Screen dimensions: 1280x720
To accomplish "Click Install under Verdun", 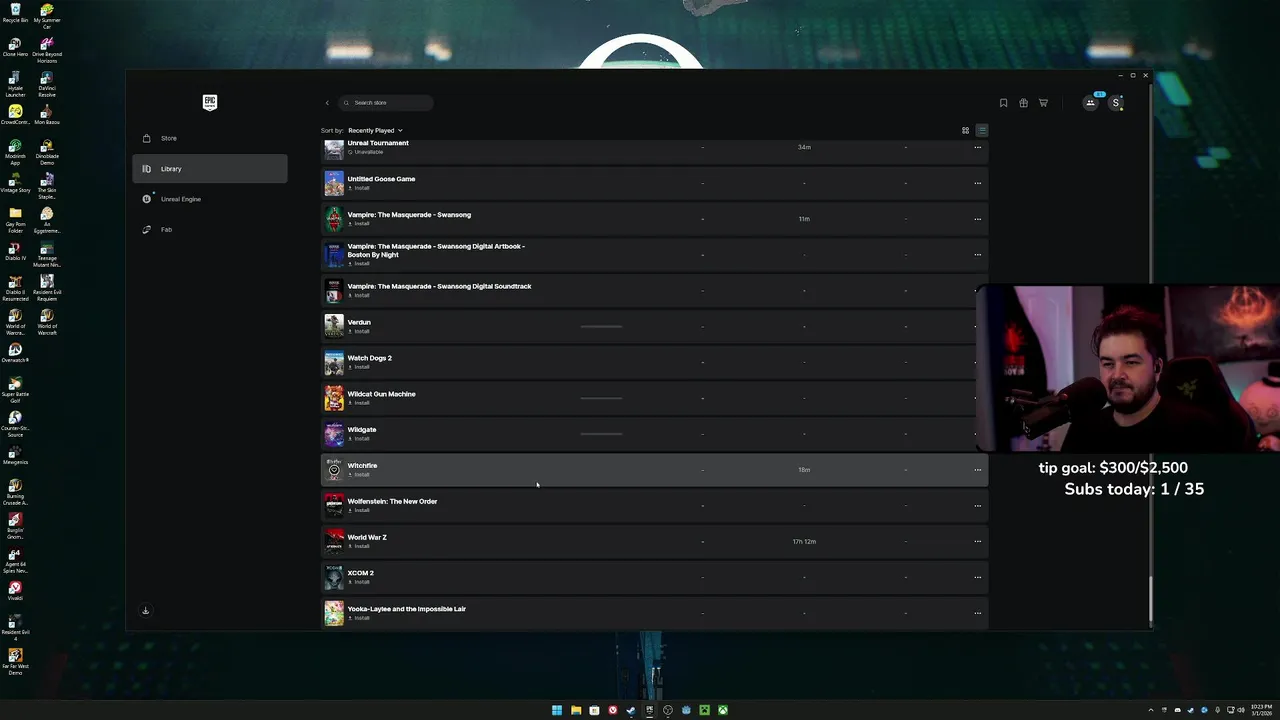I will tap(360, 331).
